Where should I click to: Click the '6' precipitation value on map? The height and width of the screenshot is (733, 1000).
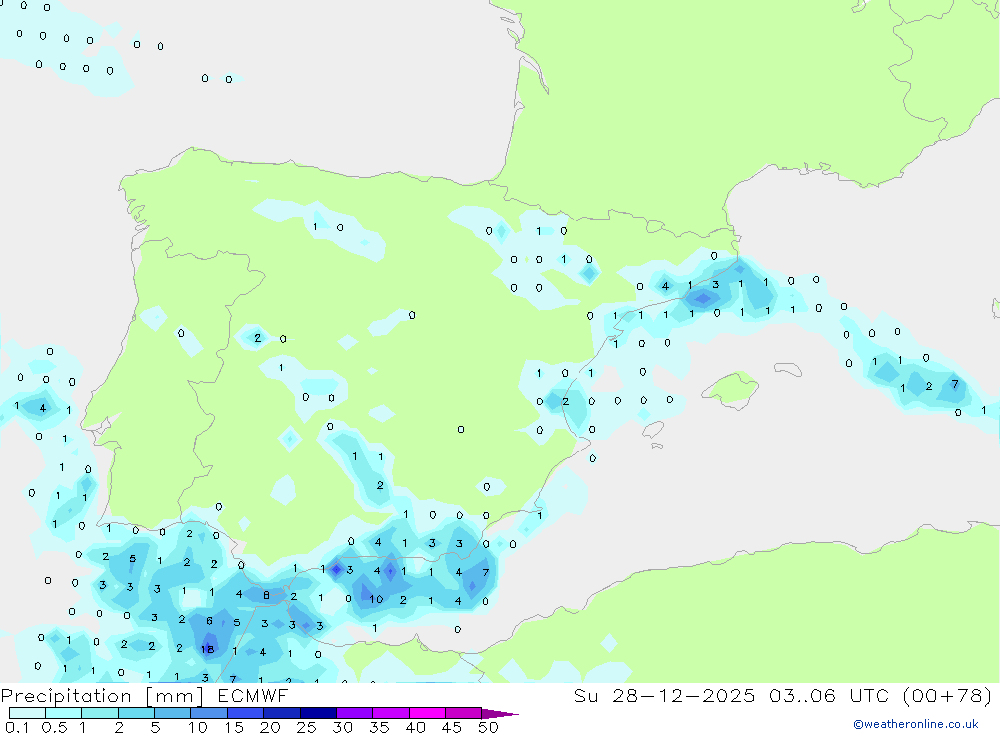coord(209,621)
